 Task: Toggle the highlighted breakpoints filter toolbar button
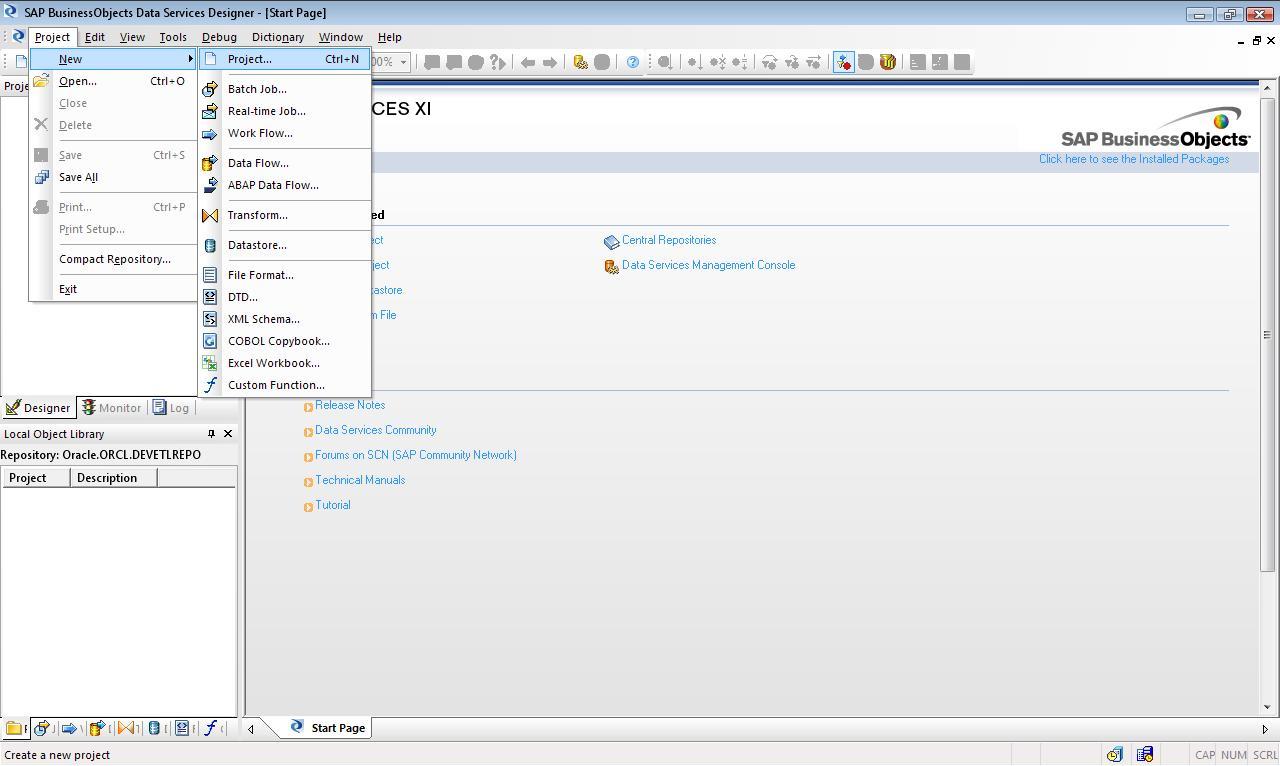(x=843, y=62)
